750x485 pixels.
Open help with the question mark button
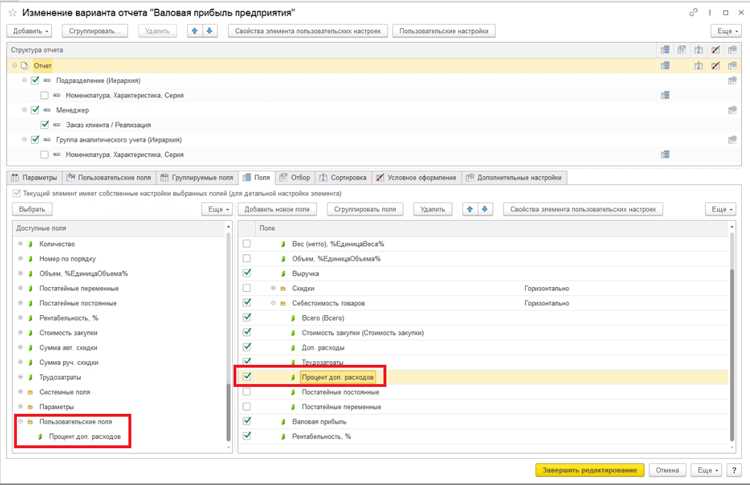click(x=734, y=470)
